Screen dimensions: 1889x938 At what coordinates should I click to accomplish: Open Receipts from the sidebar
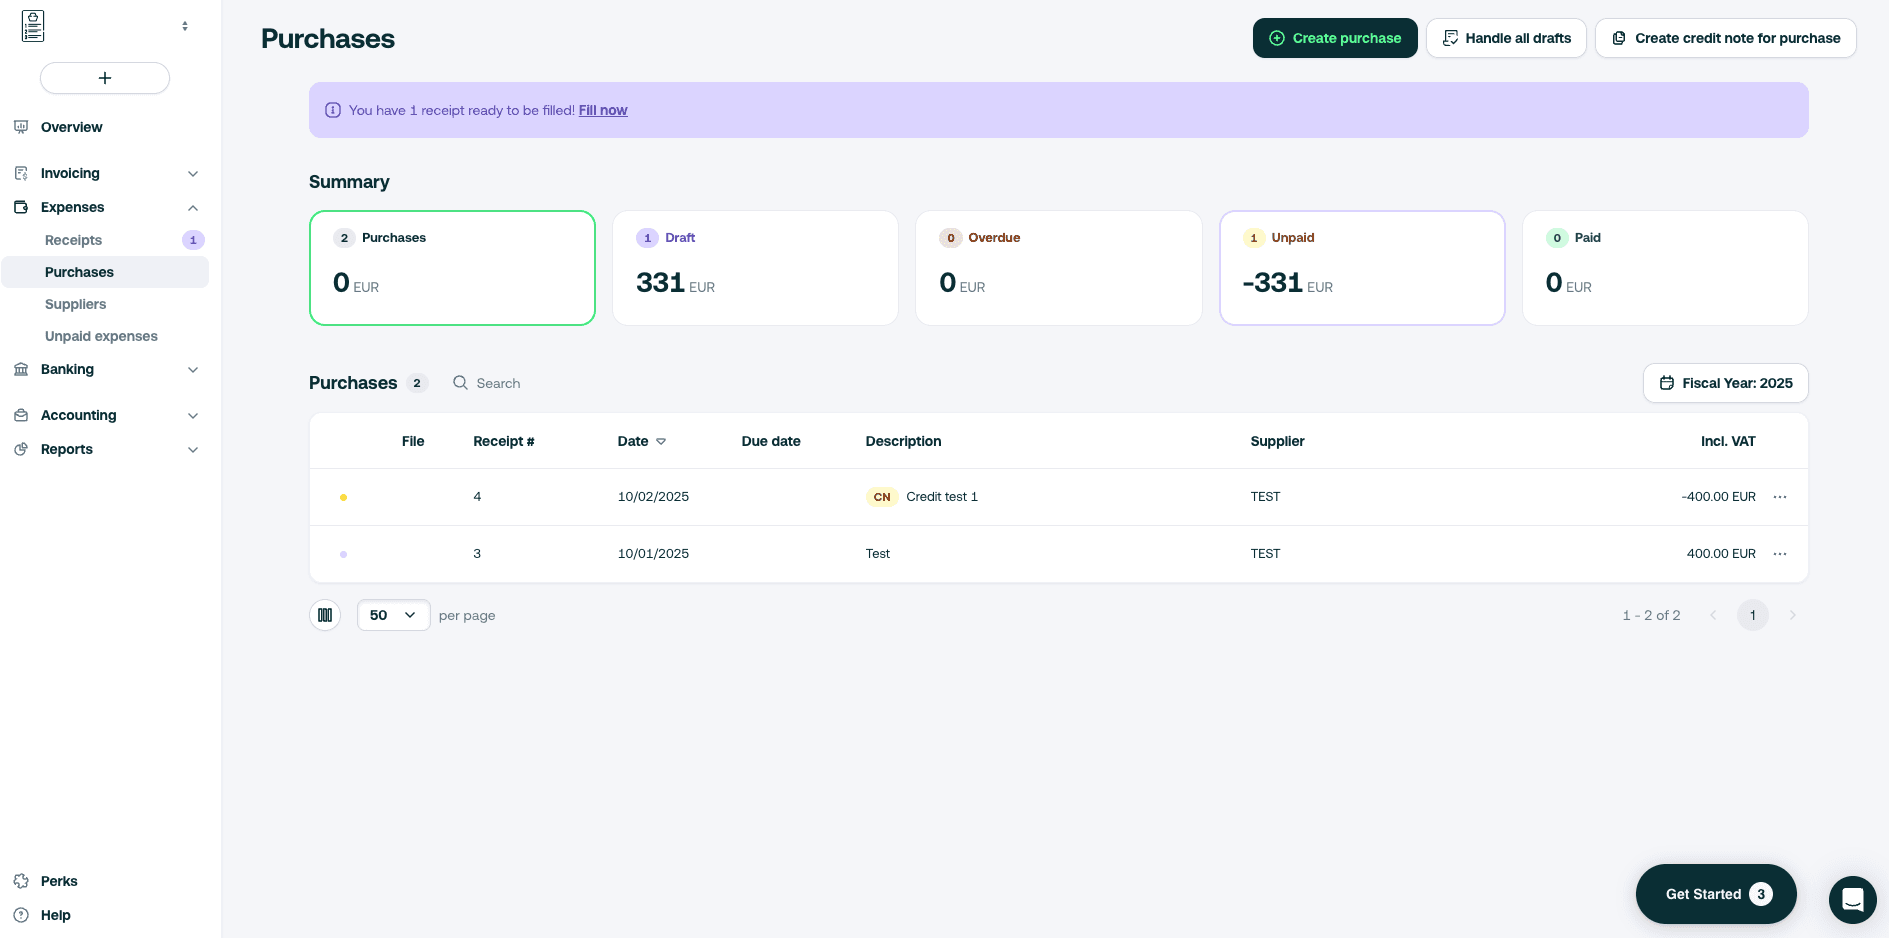point(73,240)
